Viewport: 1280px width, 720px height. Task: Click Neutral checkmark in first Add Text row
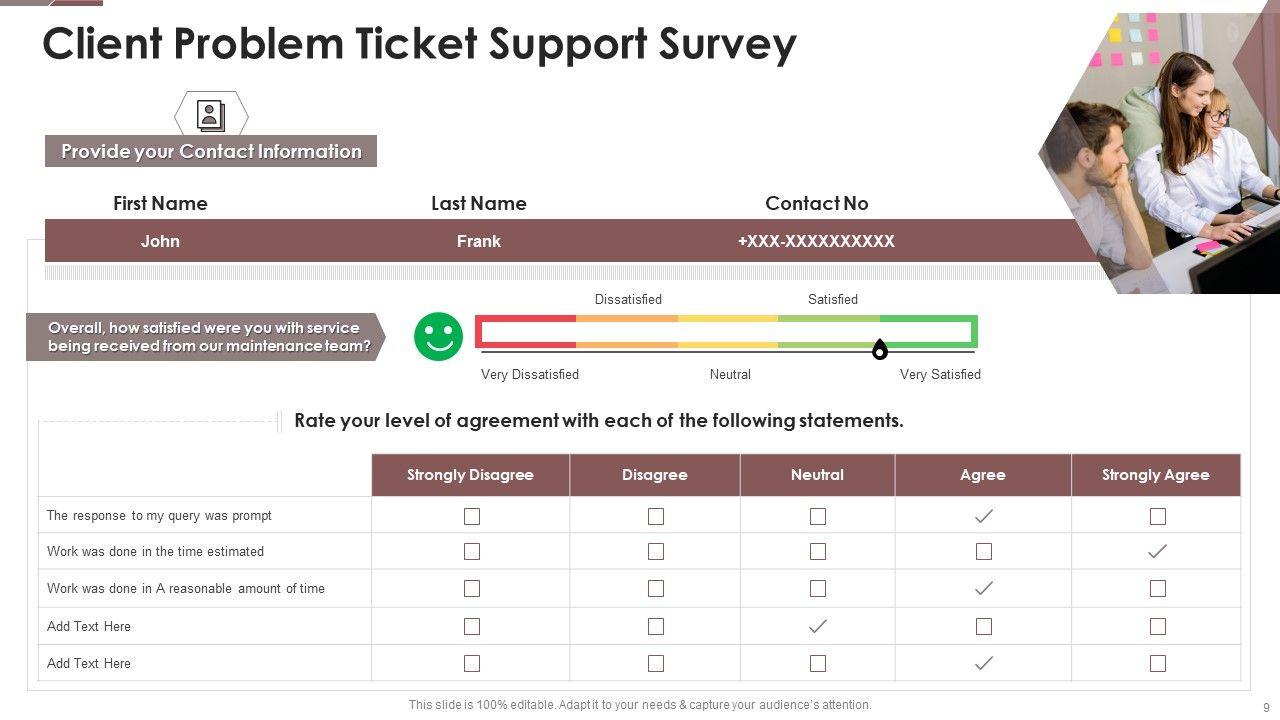coord(818,626)
